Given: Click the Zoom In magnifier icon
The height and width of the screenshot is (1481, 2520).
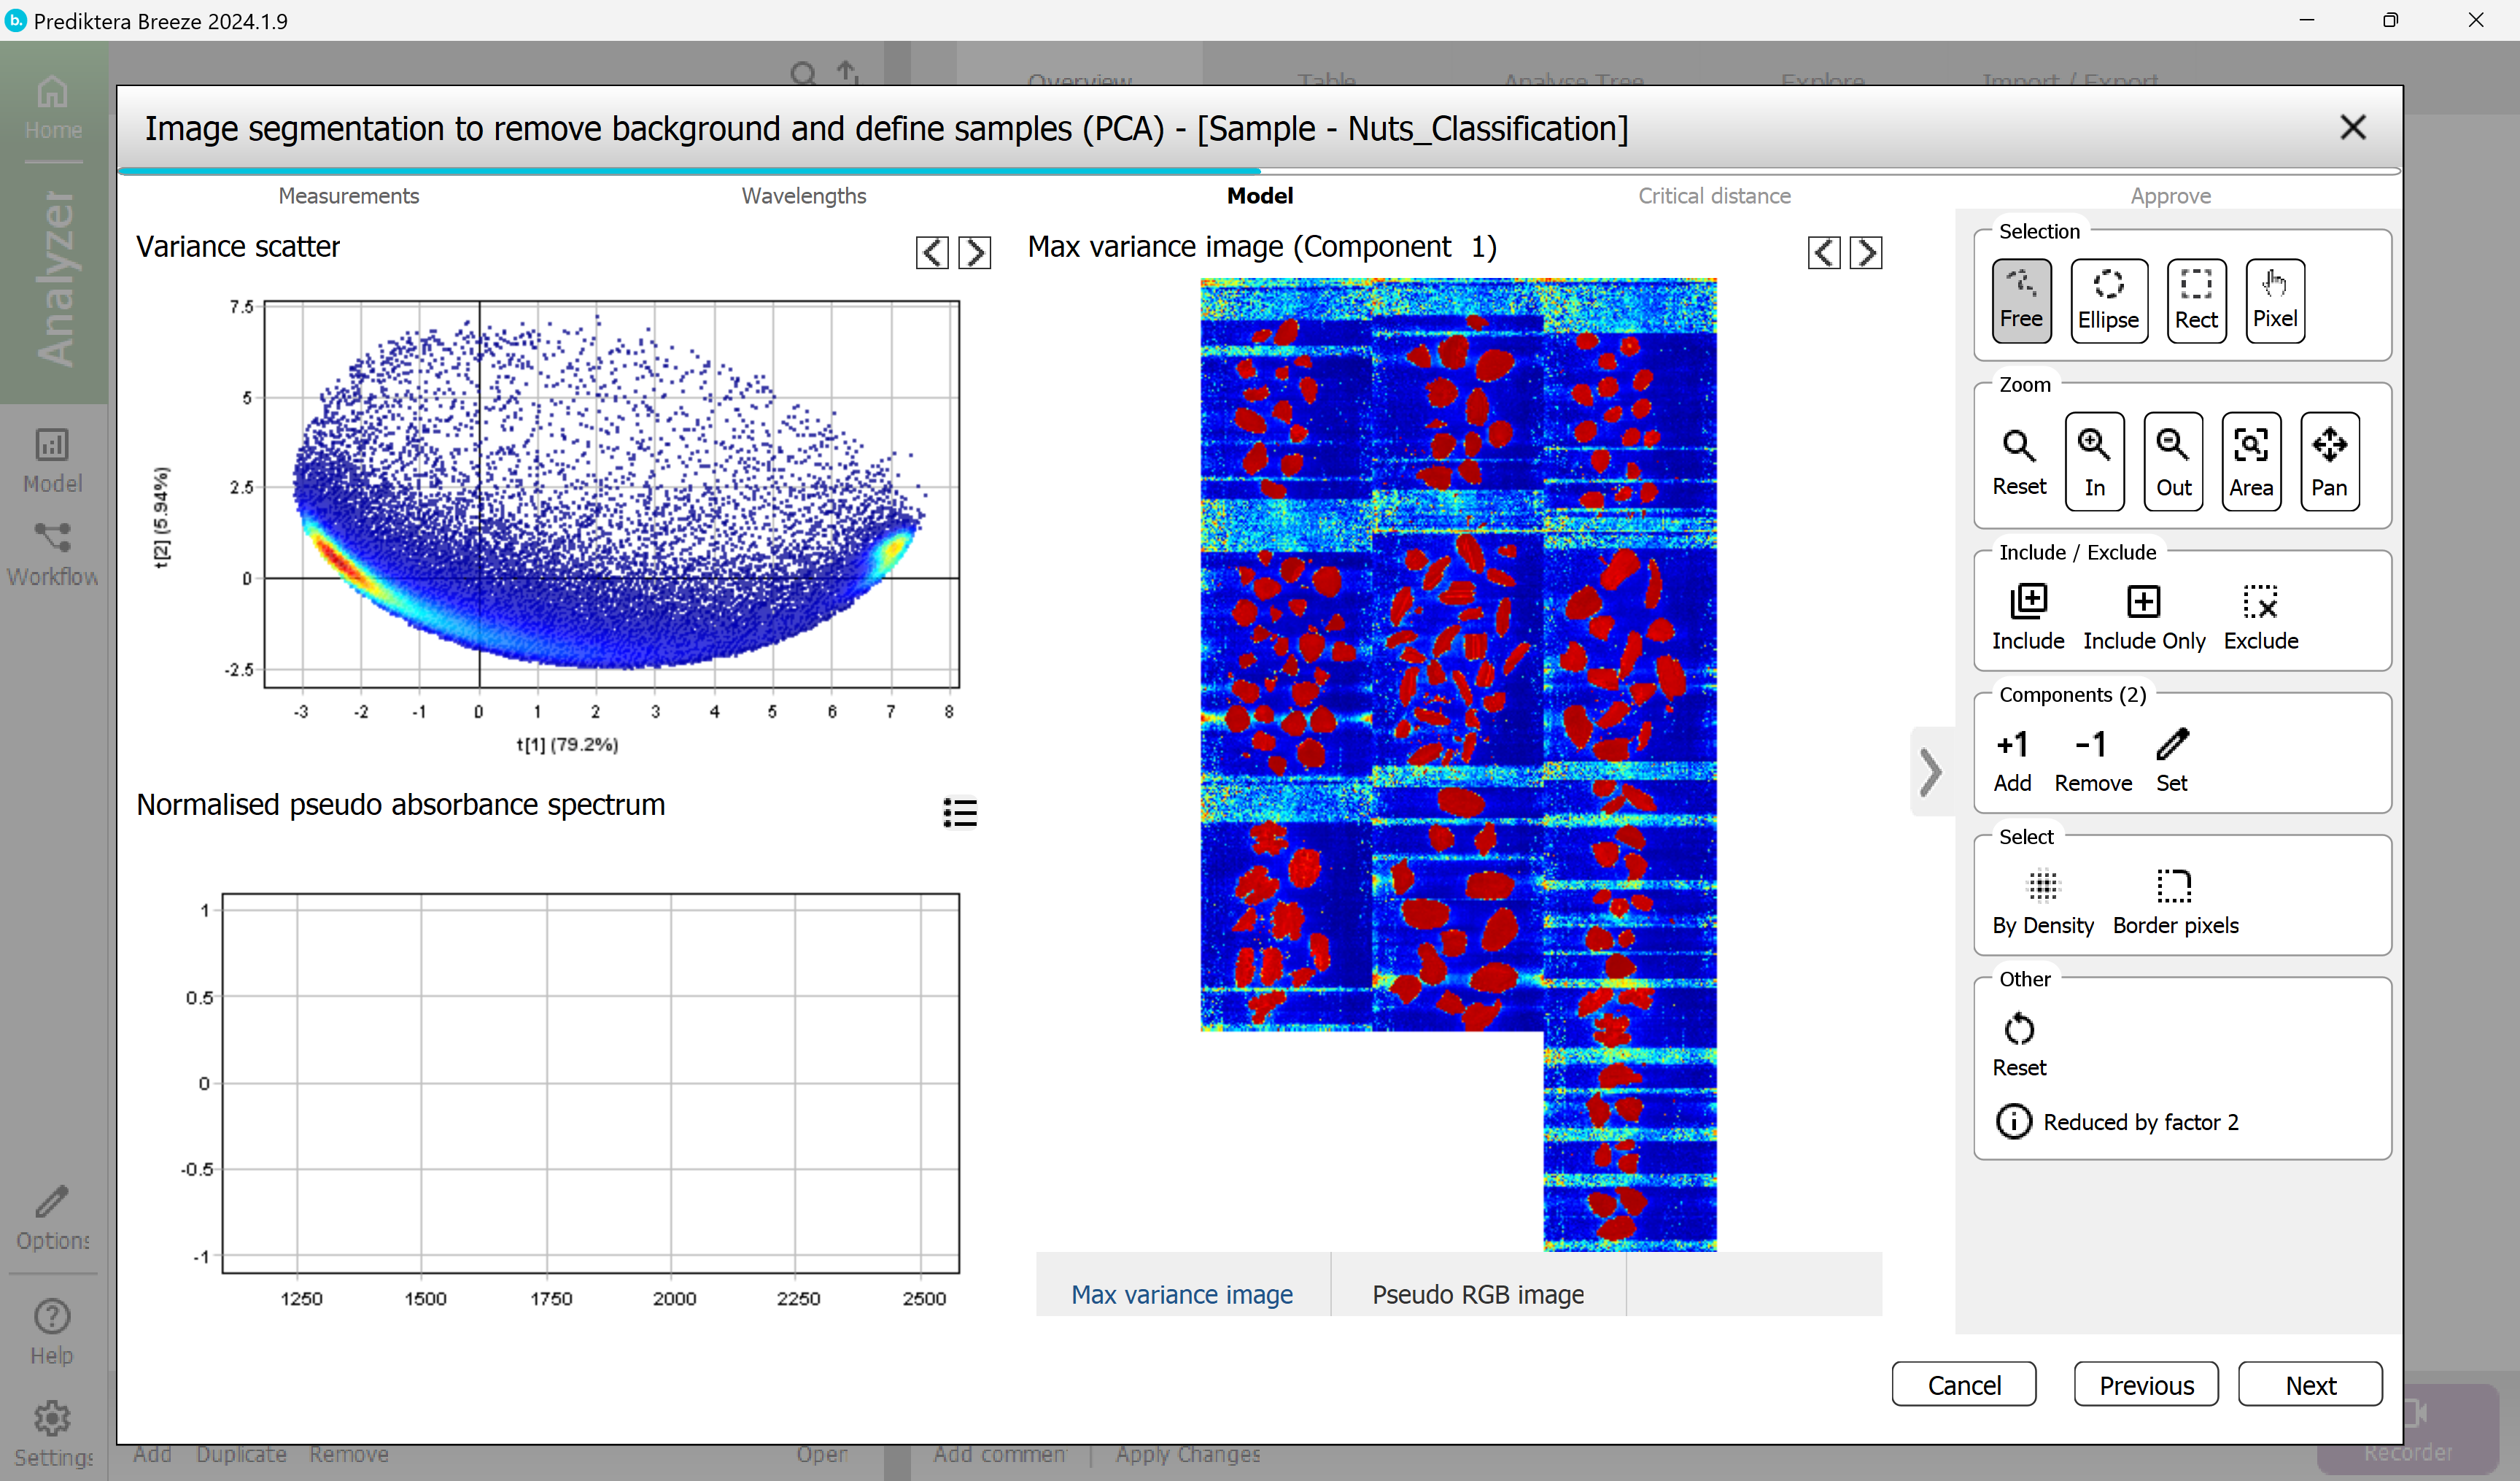Looking at the screenshot, I should (x=2094, y=461).
